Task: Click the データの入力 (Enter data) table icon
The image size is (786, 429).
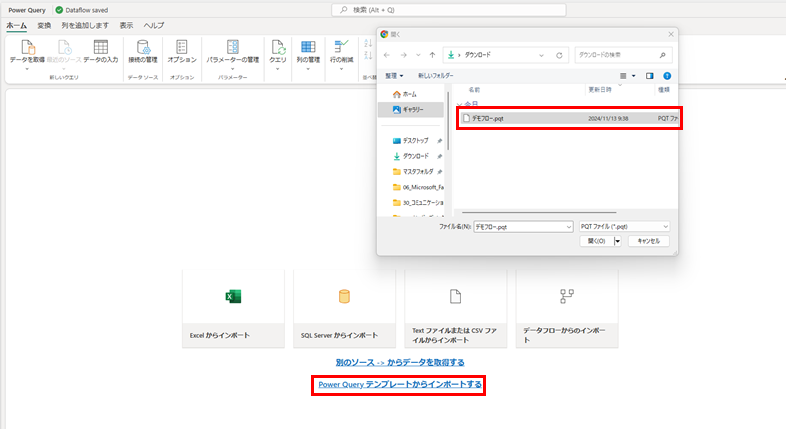Action: 101,47
